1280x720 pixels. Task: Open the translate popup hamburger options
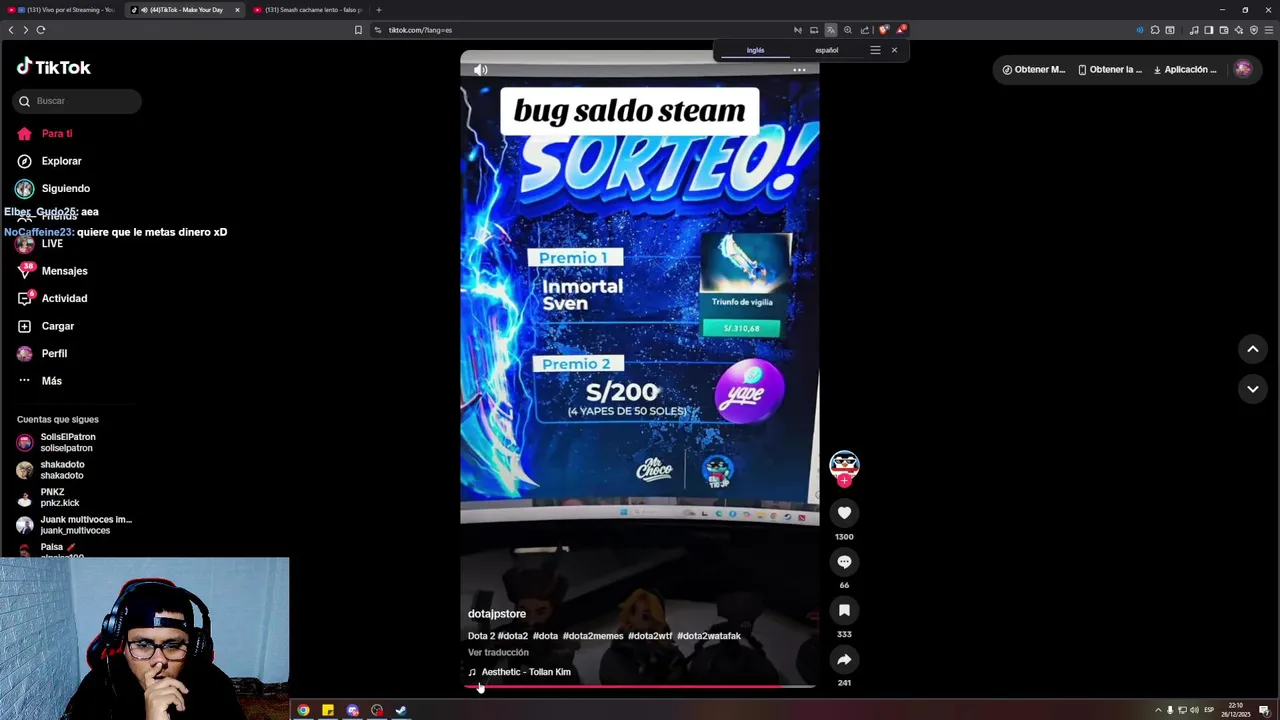pyautogui.click(x=875, y=50)
